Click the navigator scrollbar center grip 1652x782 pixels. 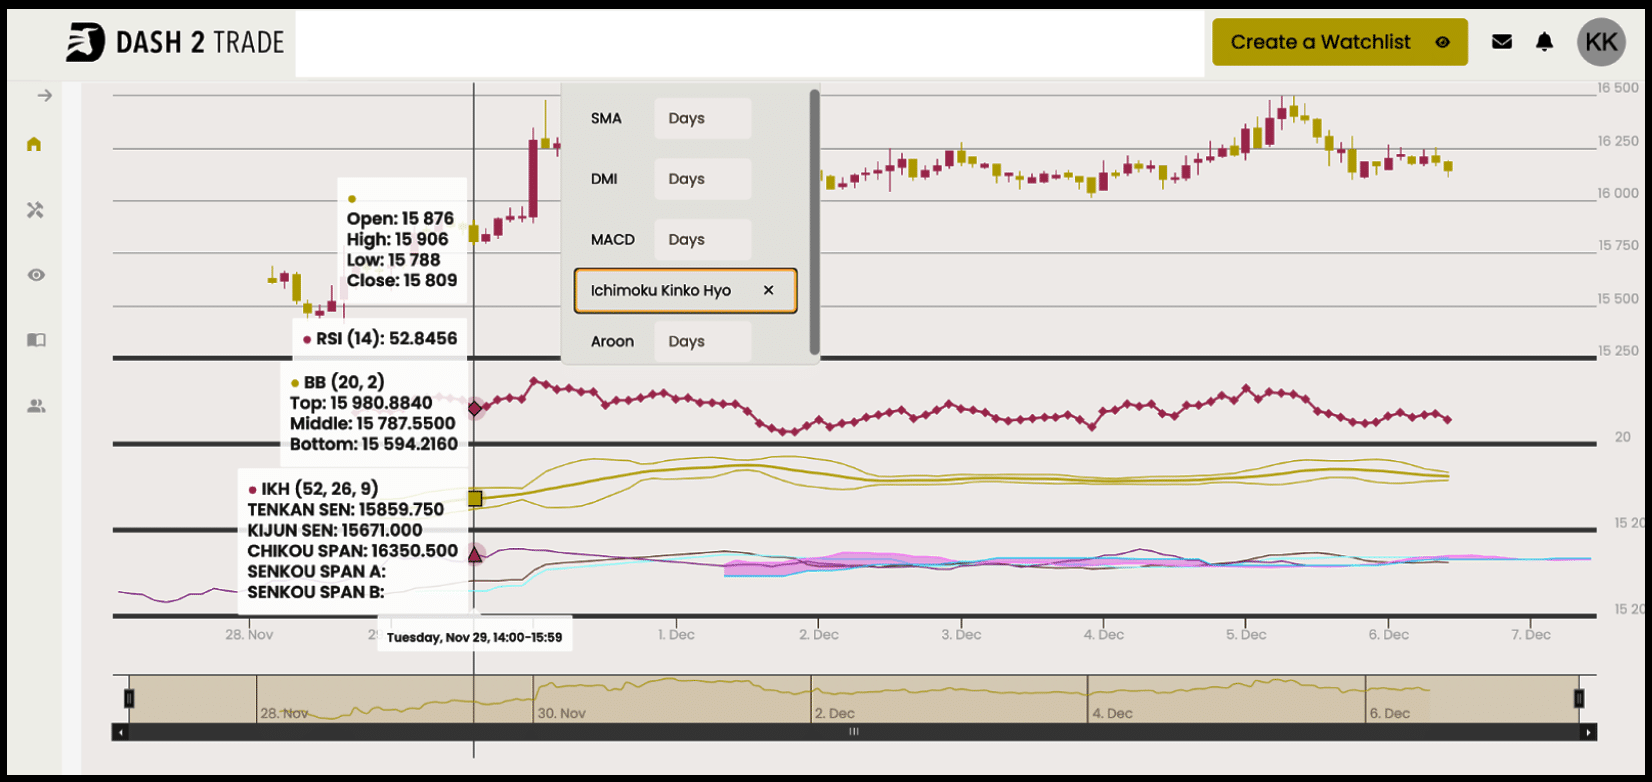coord(854,732)
